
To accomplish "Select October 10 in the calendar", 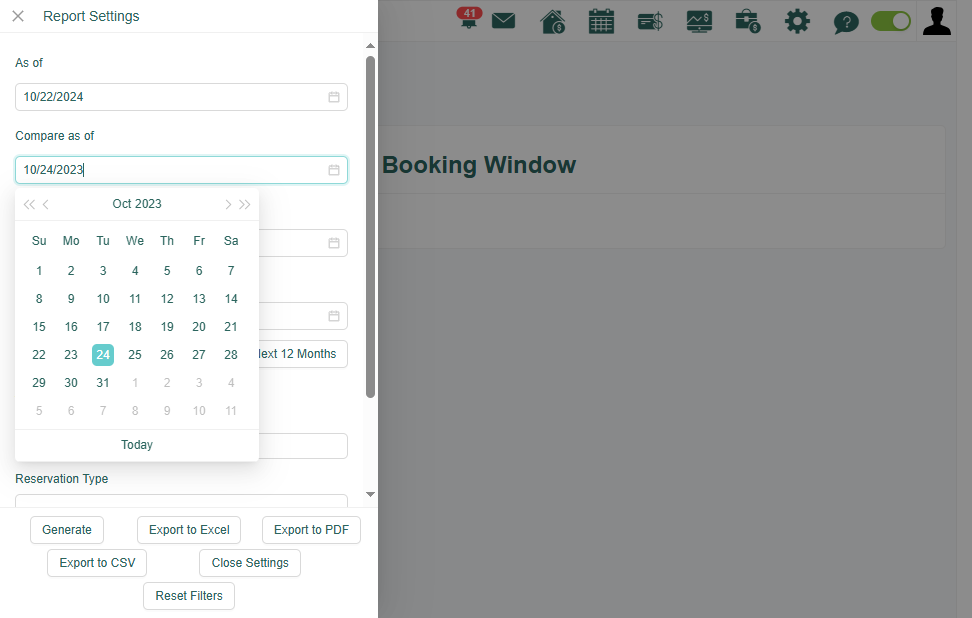I will point(103,299).
